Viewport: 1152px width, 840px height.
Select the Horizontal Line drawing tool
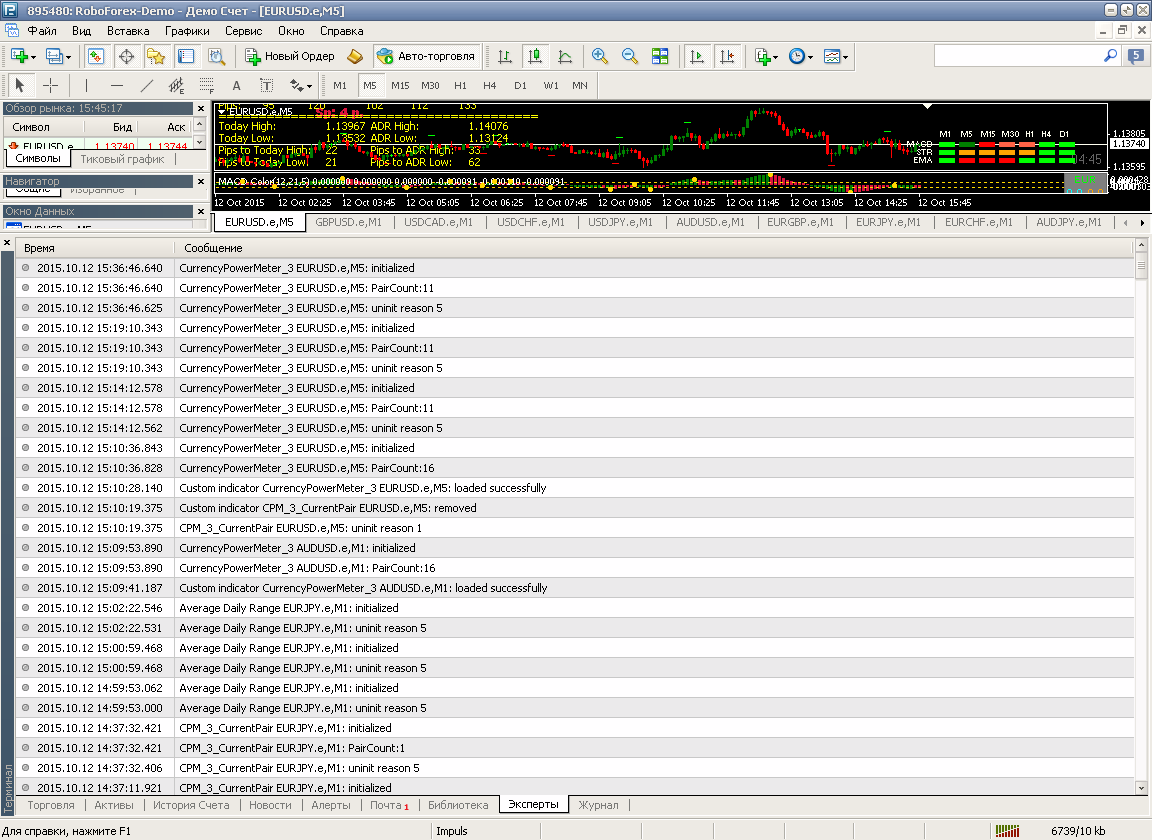click(x=116, y=85)
